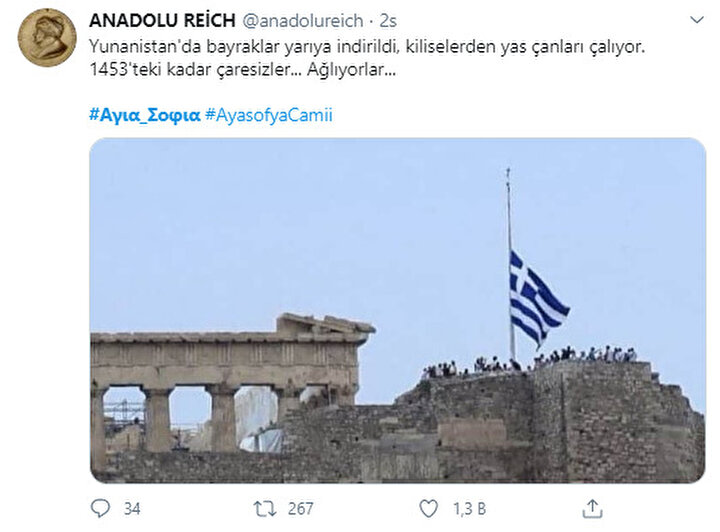Follow the #AyasofyaCamii hashtag
The image size is (720, 532).
click(x=269, y=115)
